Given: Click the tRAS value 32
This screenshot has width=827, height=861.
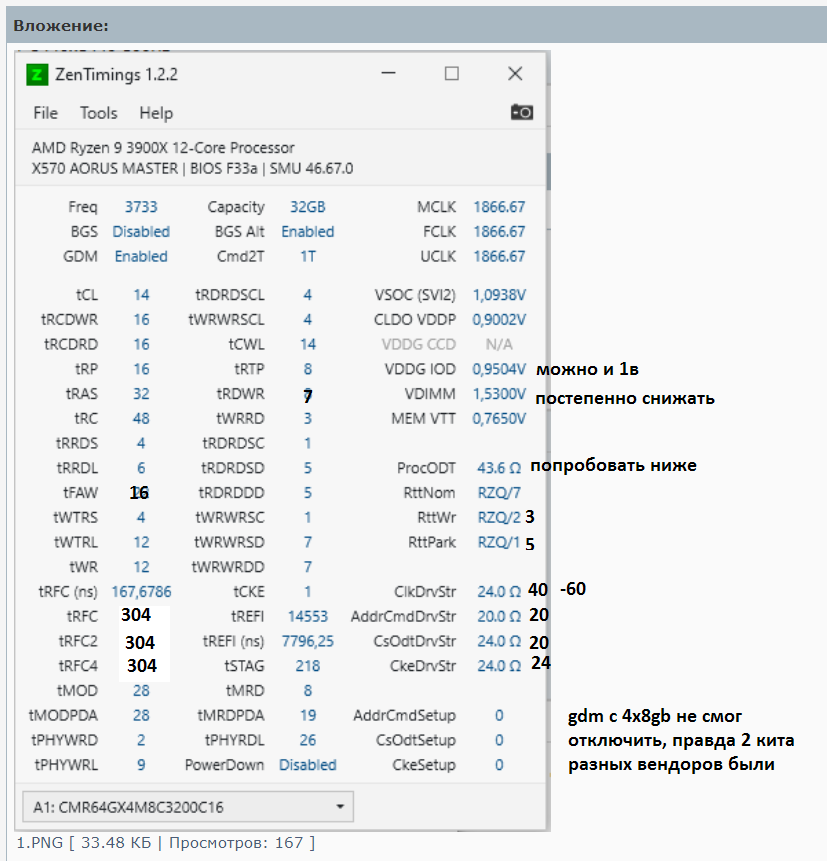Looking at the screenshot, I should [x=141, y=394].
